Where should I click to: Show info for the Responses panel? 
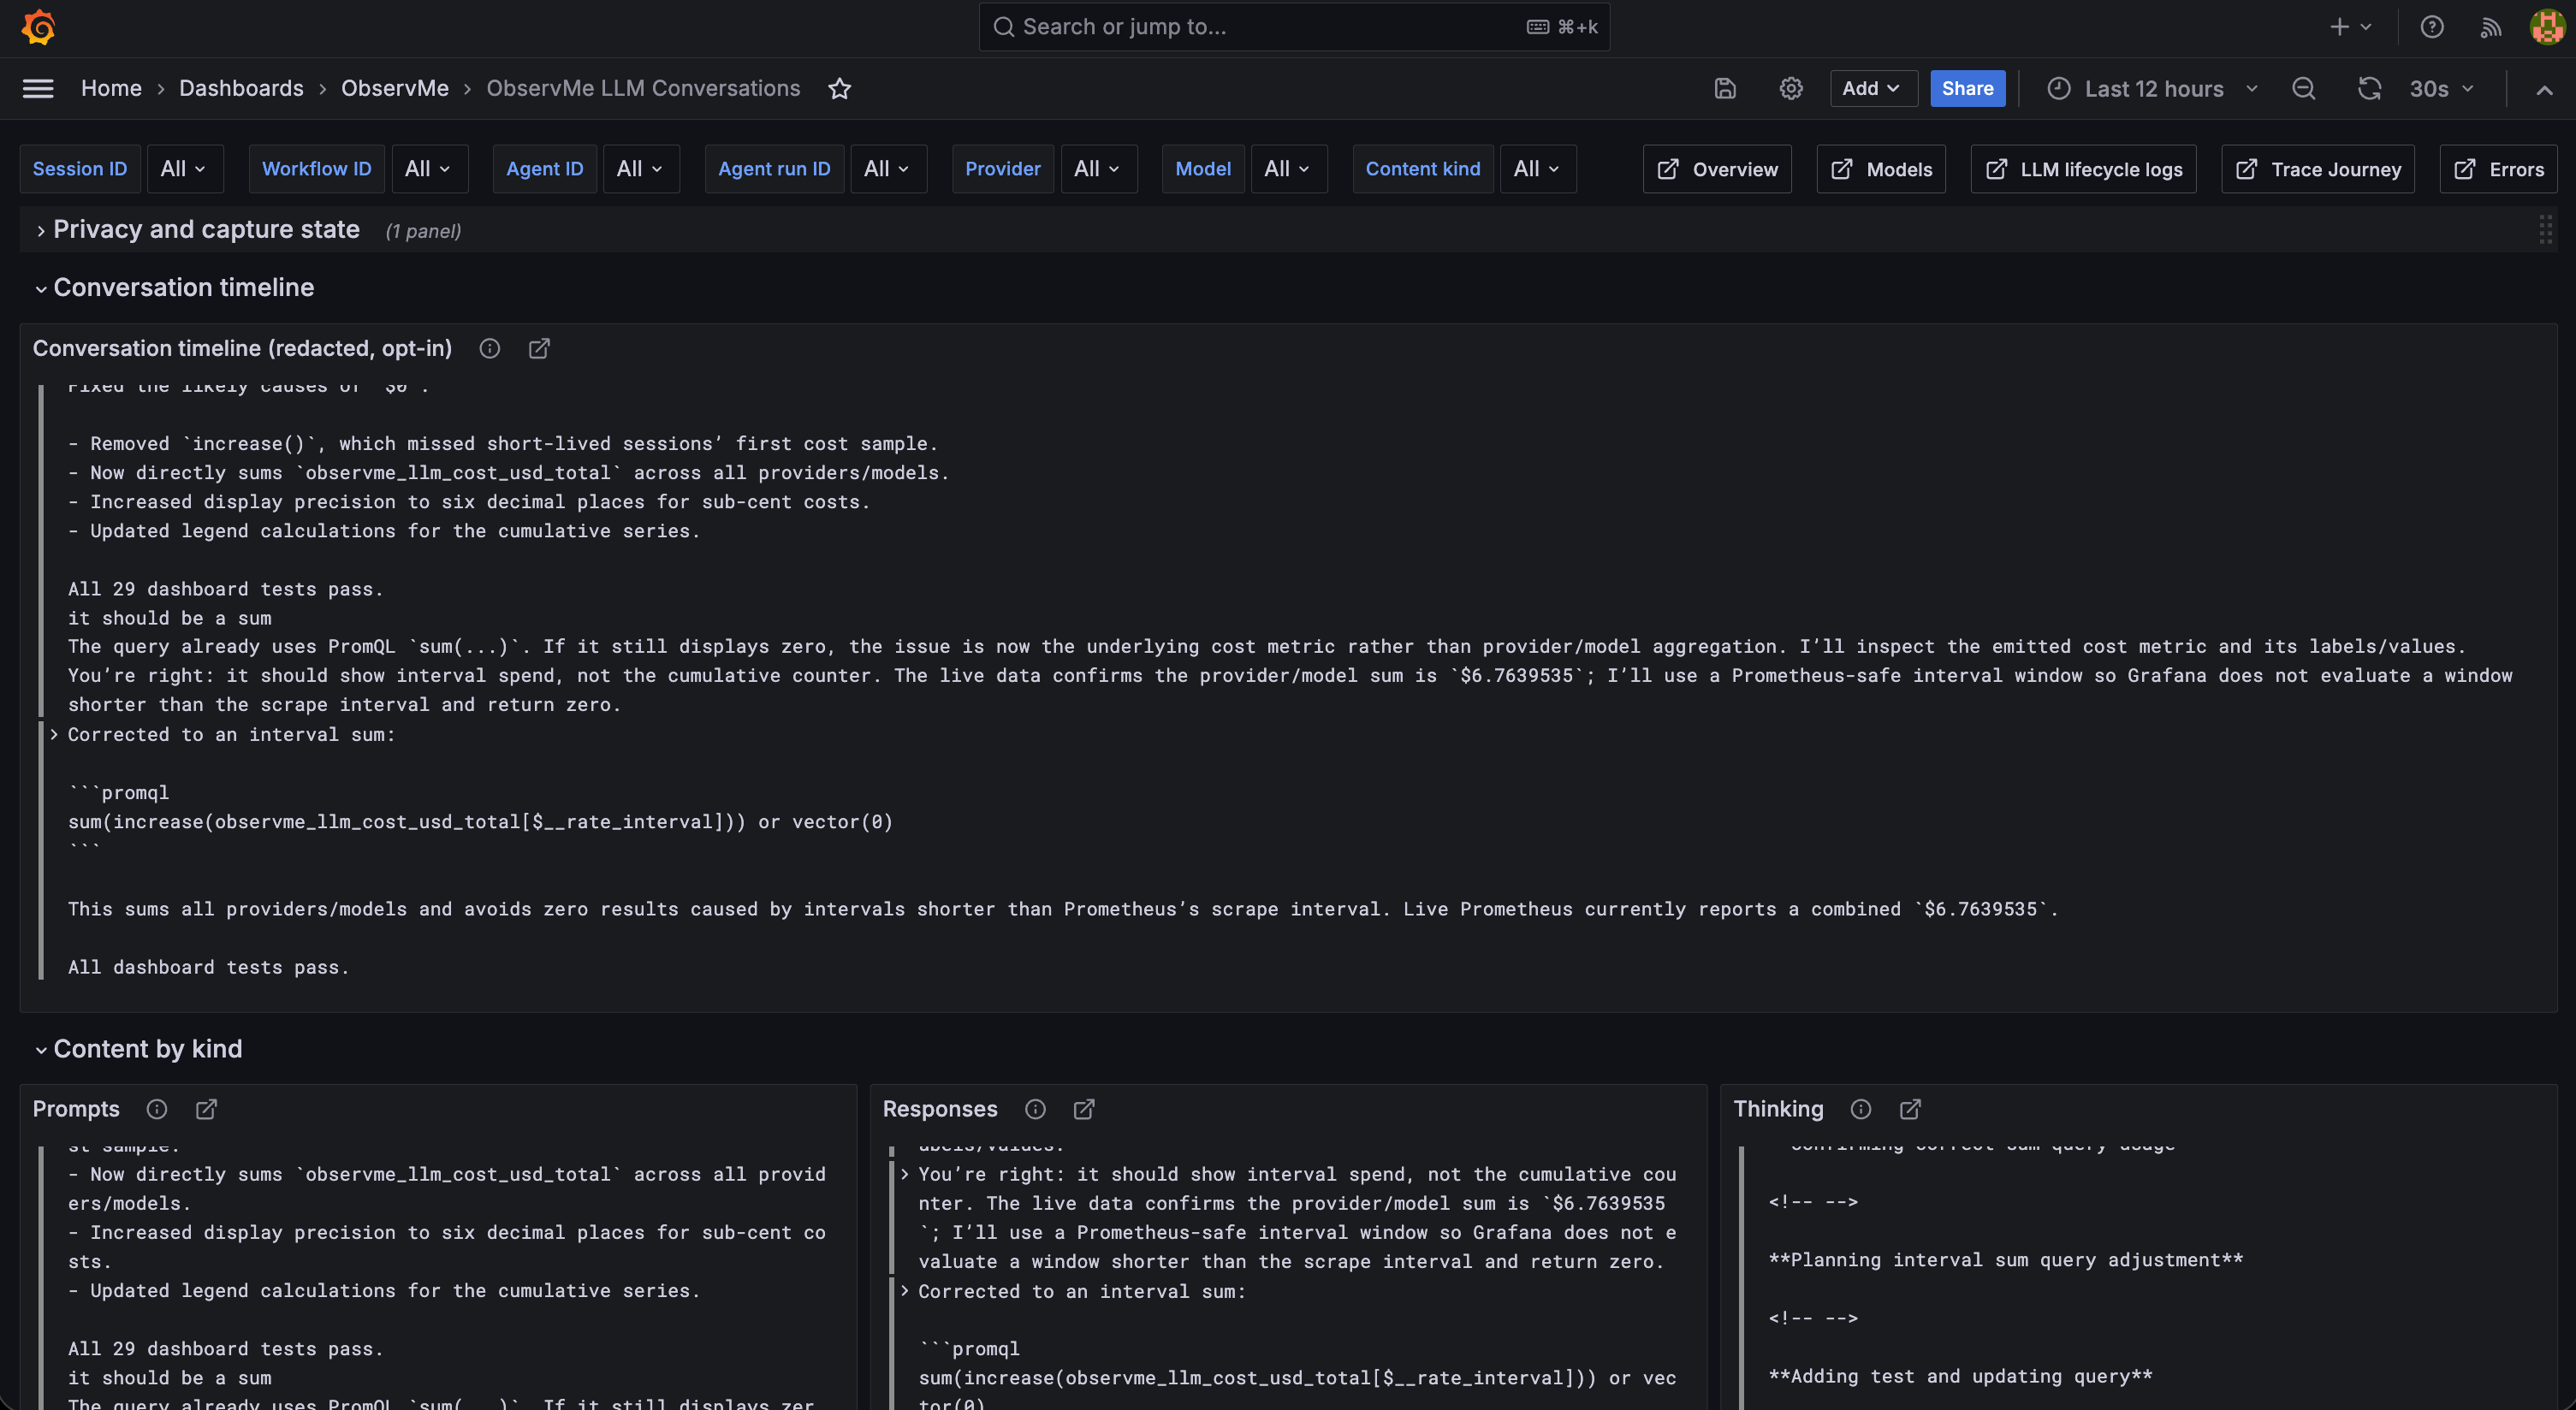pos(1035,1109)
